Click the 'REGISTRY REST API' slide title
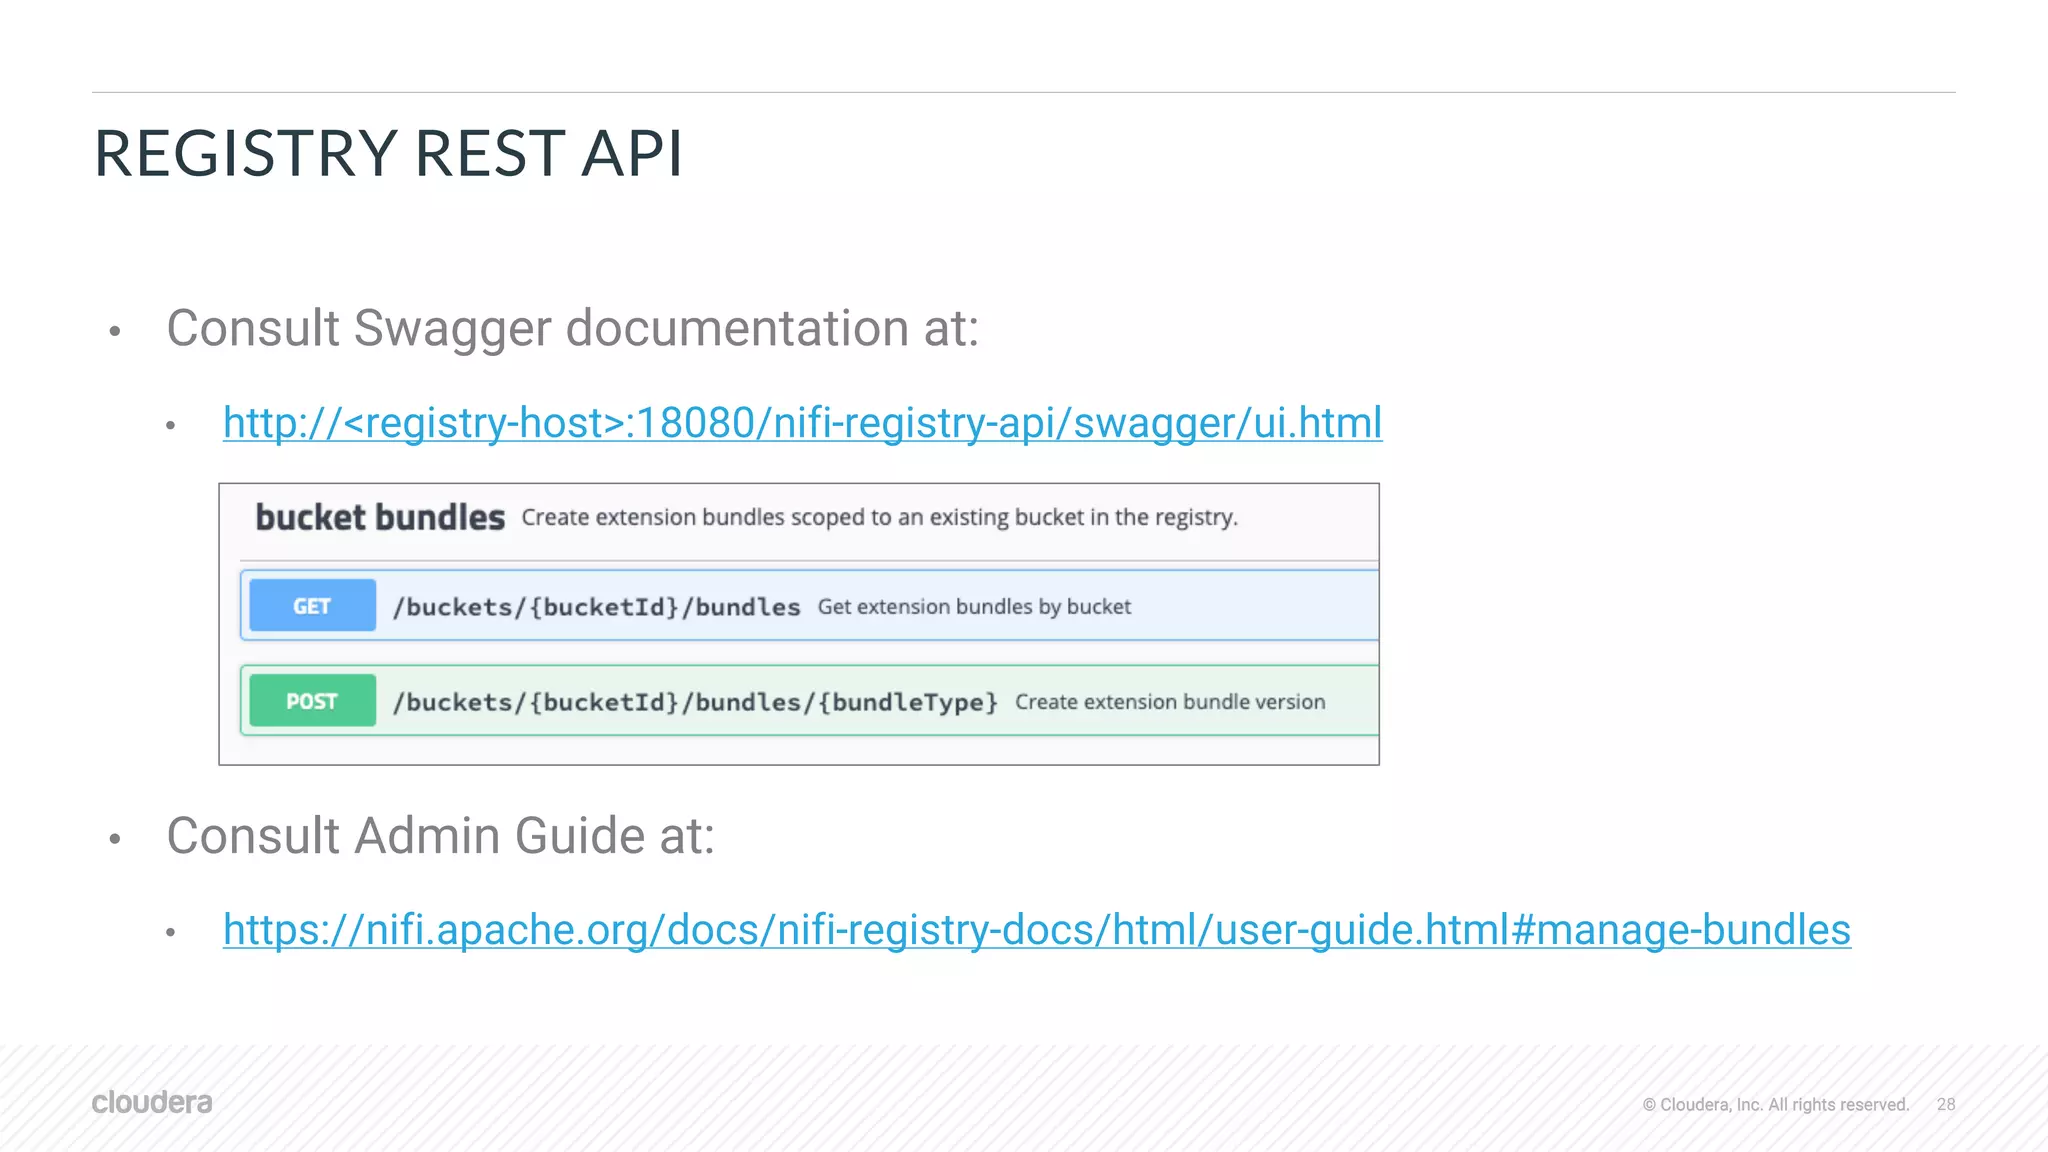 pos(388,154)
